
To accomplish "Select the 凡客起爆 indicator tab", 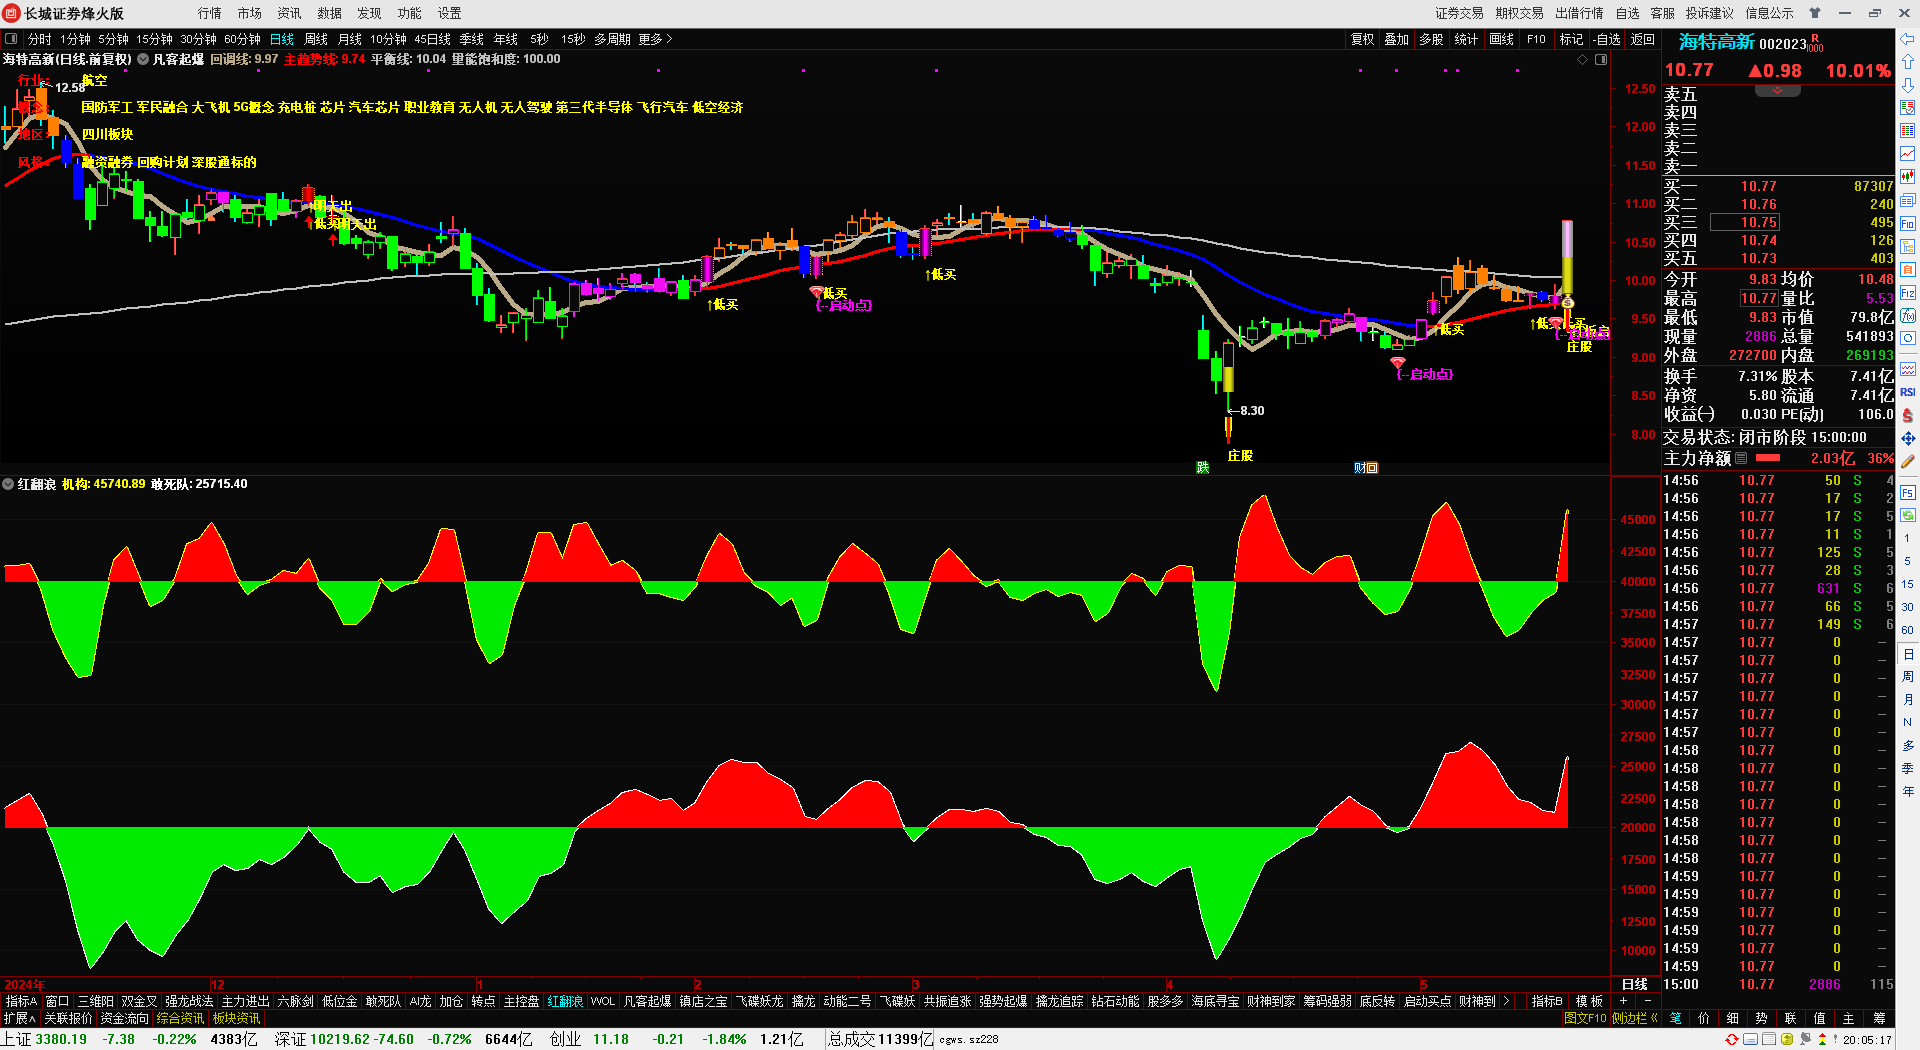I will [x=647, y=1001].
